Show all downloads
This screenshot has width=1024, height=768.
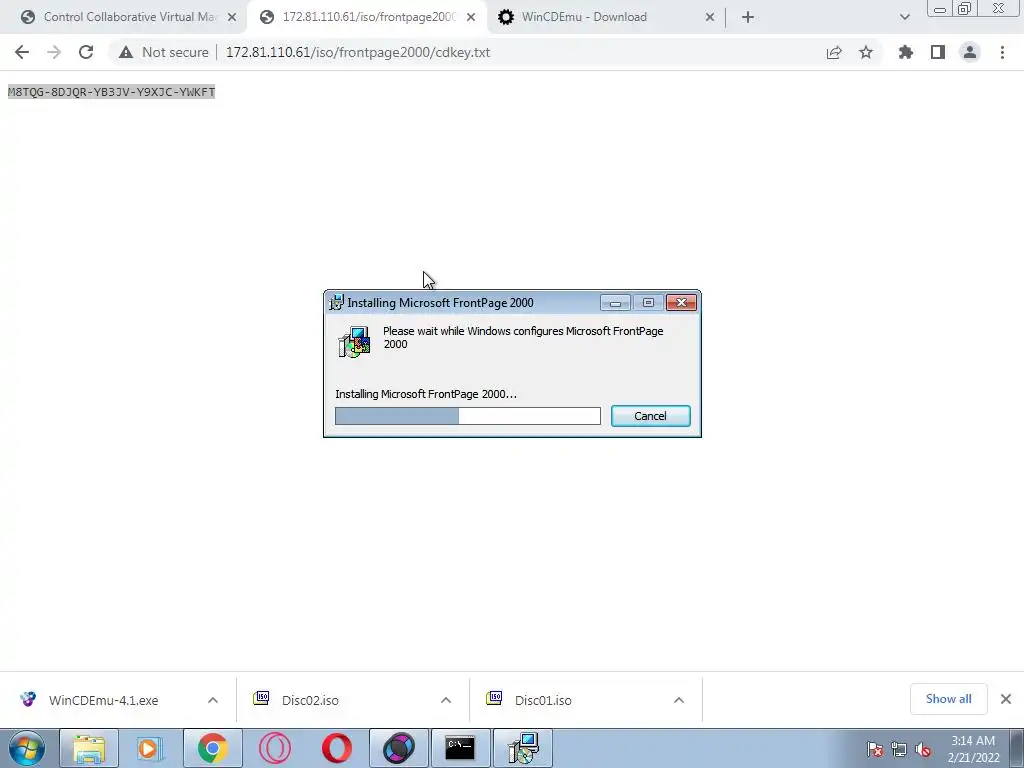[x=948, y=699]
